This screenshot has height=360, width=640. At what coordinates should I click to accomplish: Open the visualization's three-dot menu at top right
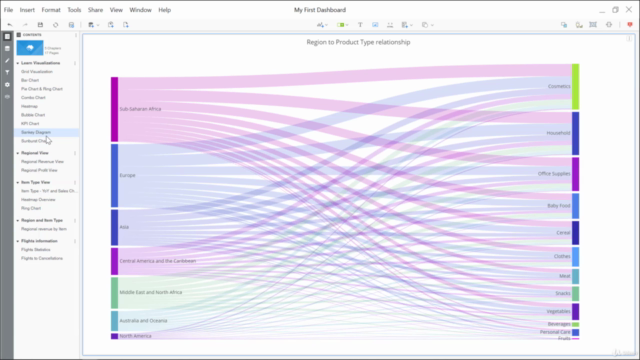point(629,39)
